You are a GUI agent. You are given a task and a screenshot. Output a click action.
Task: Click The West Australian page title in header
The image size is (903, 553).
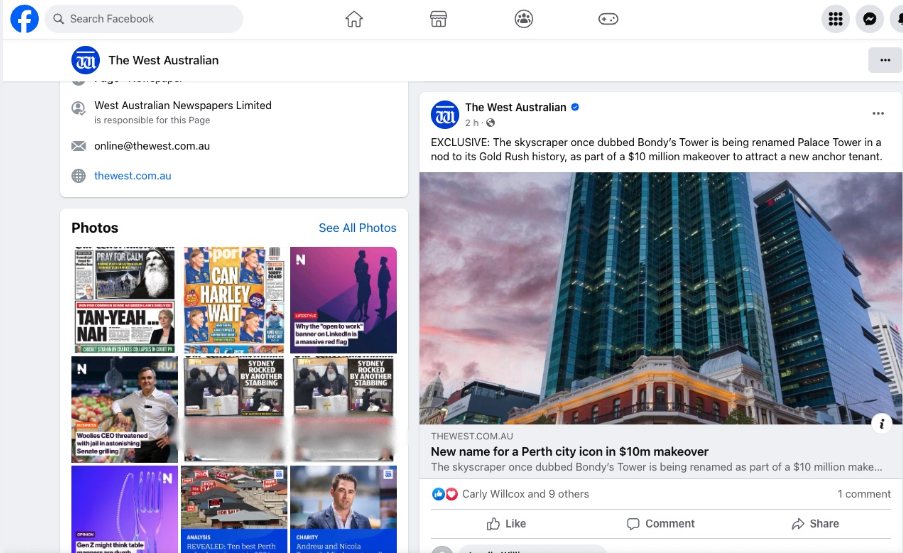[164, 60]
